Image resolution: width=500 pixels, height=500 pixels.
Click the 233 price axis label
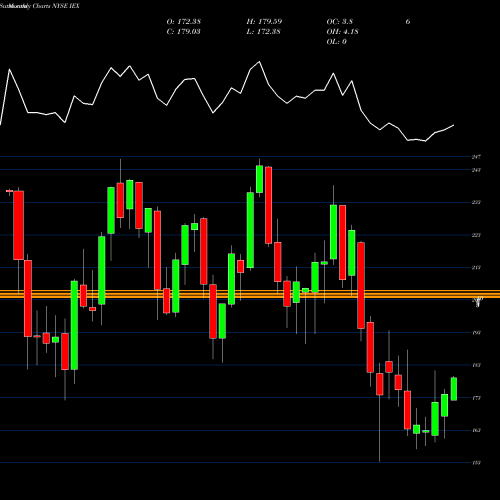476,202
